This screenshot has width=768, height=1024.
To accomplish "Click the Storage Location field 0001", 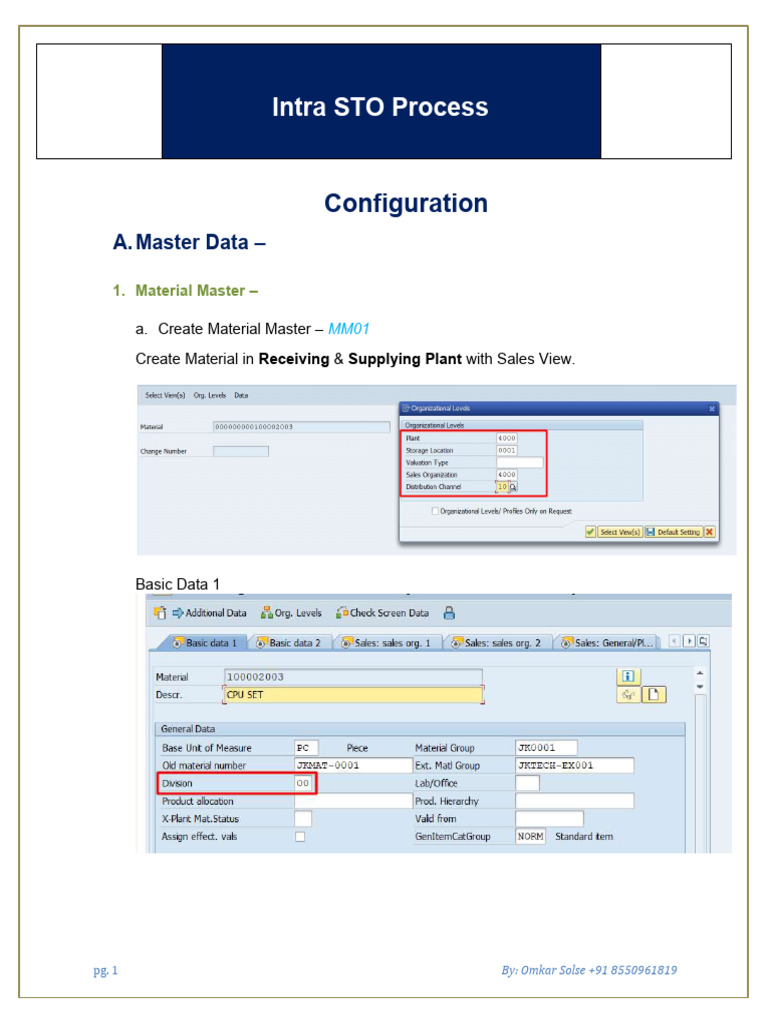I will click(507, 450).
